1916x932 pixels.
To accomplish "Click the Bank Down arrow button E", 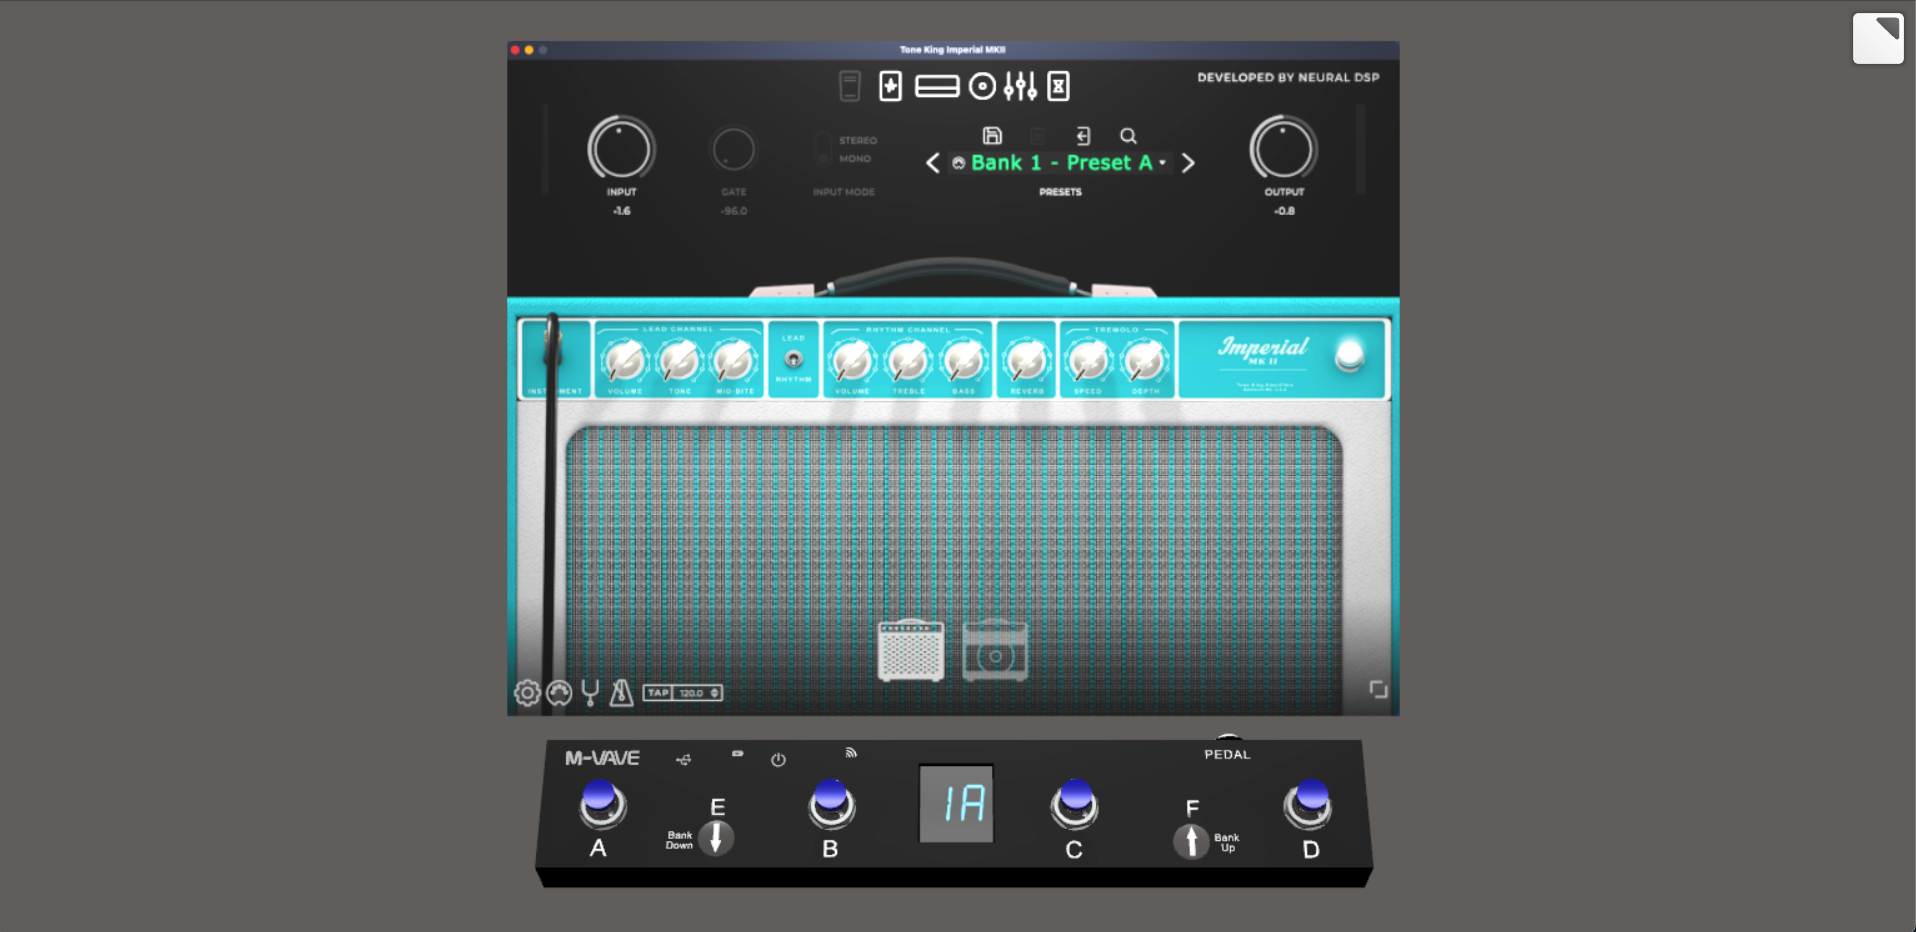I will tap(716, 838).
